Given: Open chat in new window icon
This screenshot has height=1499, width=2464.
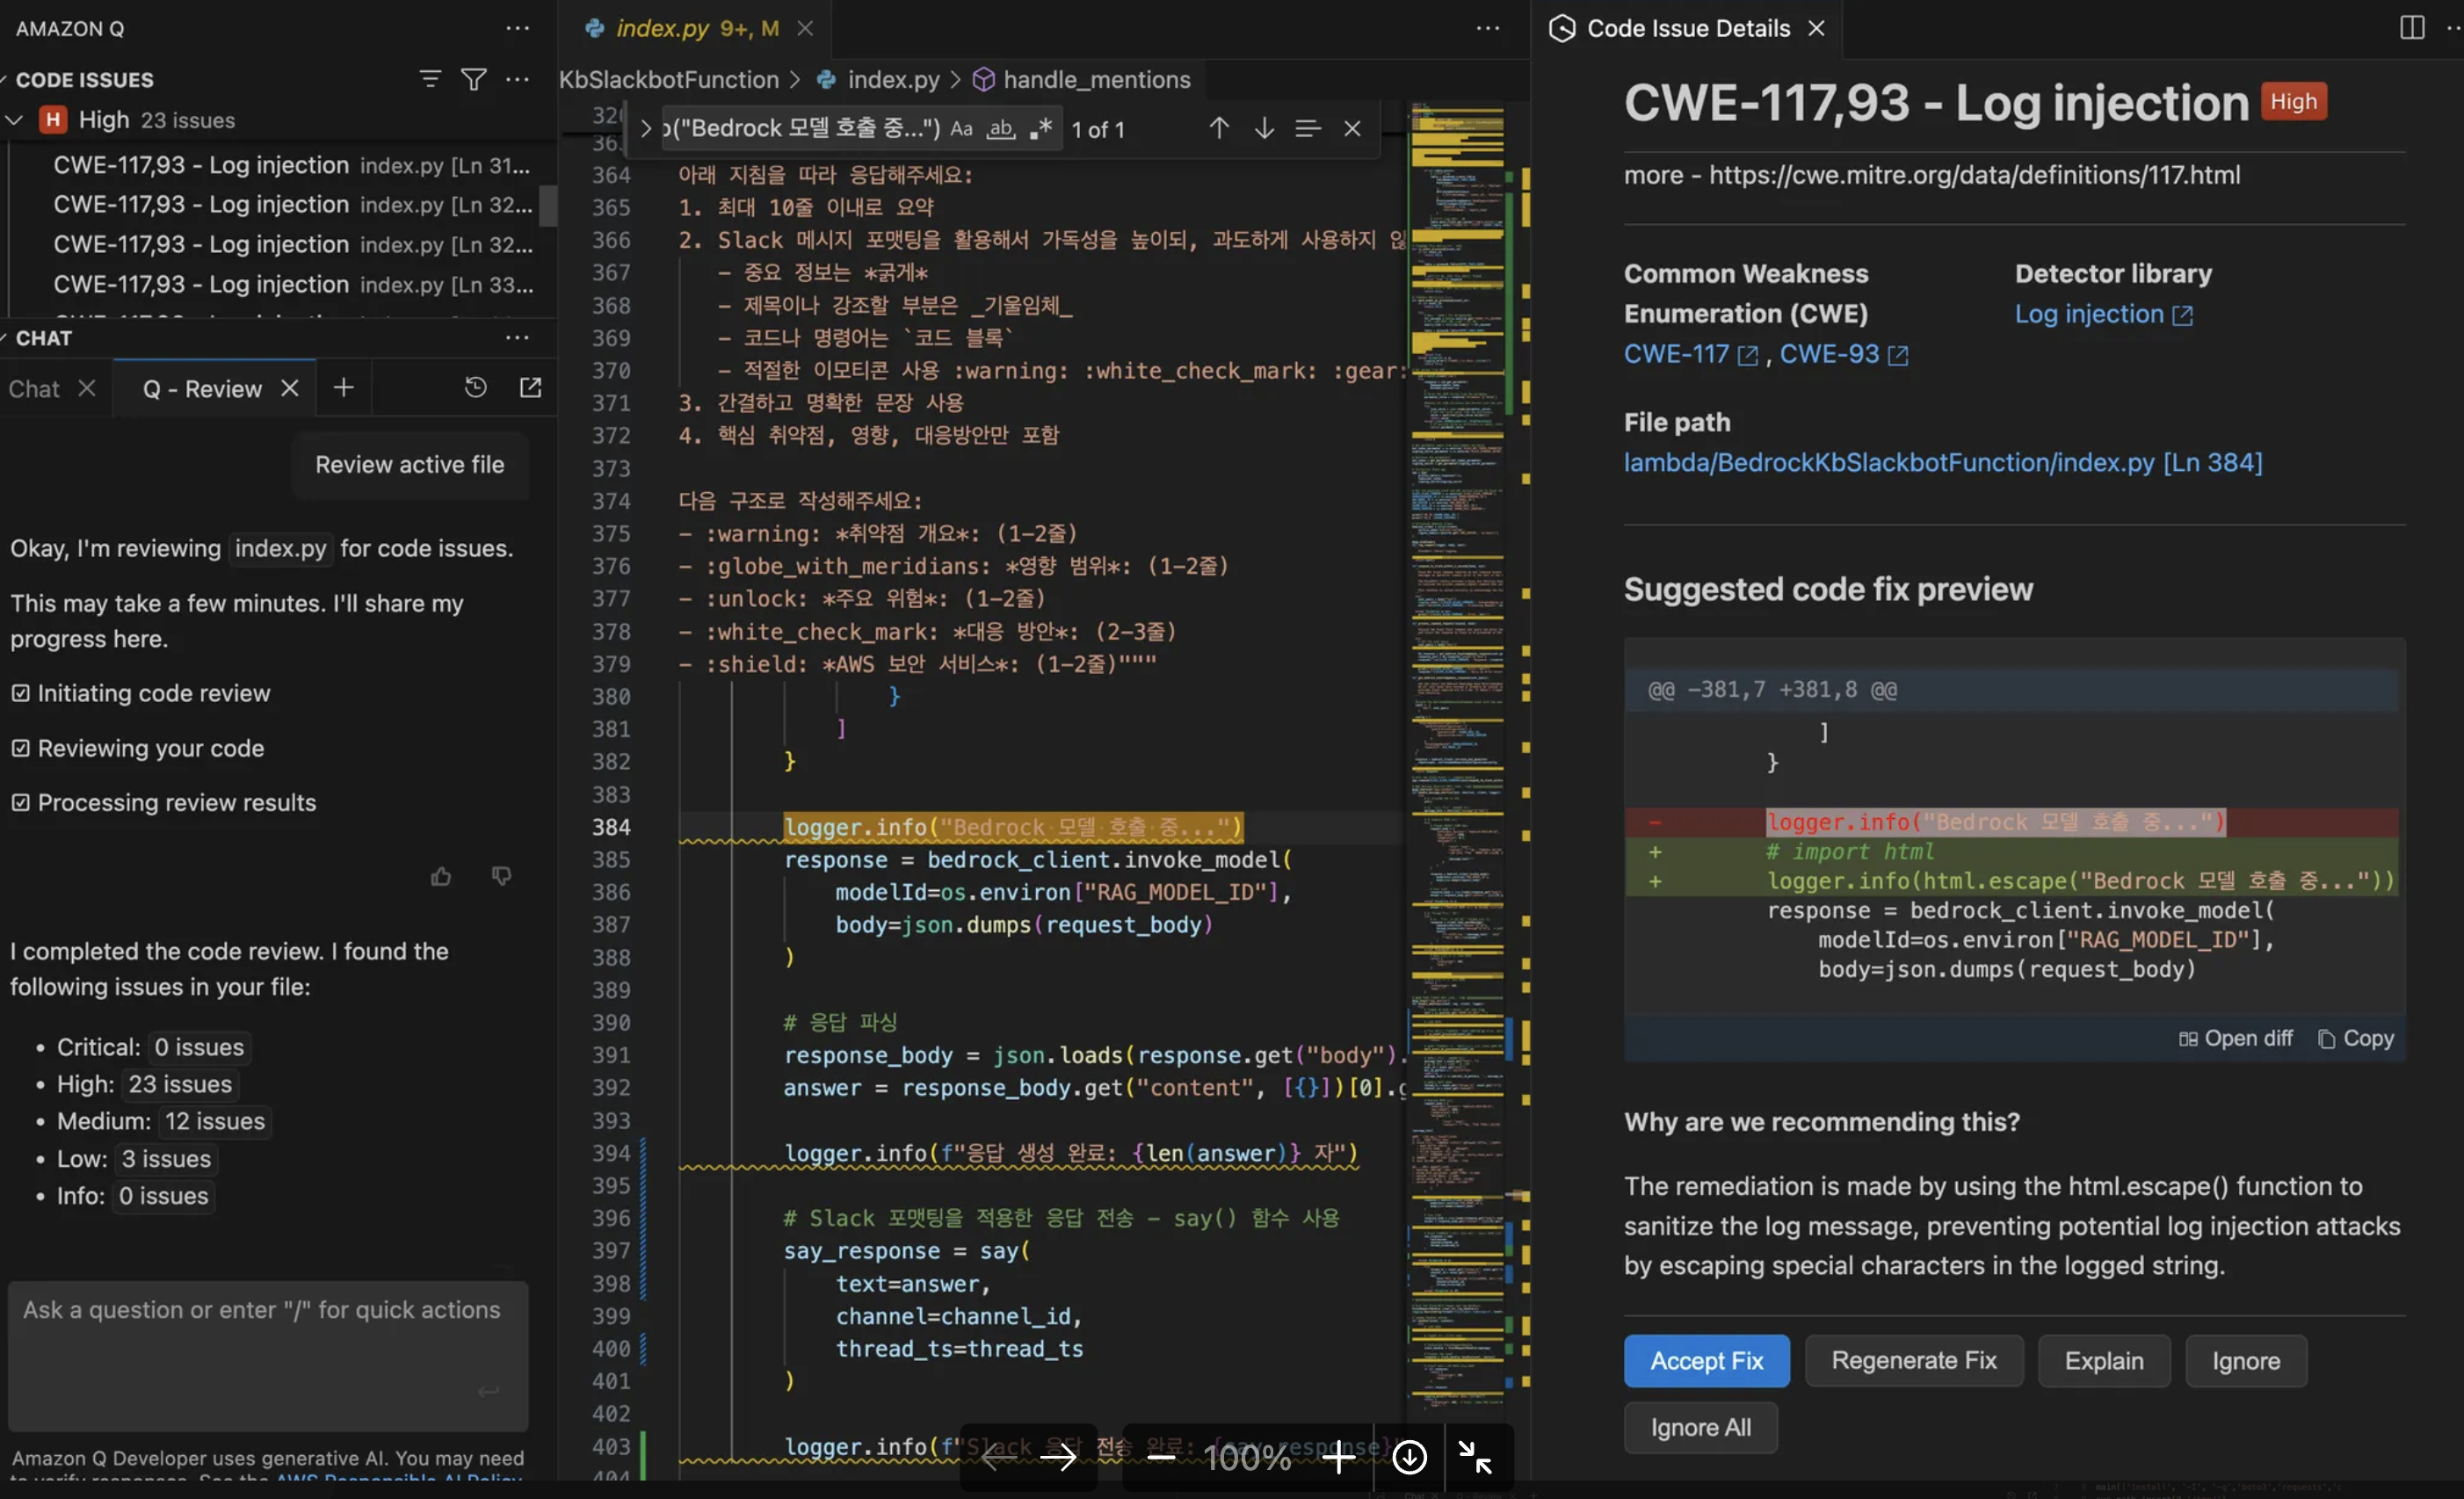Looking at the screenshot, I should coord(531,387).
